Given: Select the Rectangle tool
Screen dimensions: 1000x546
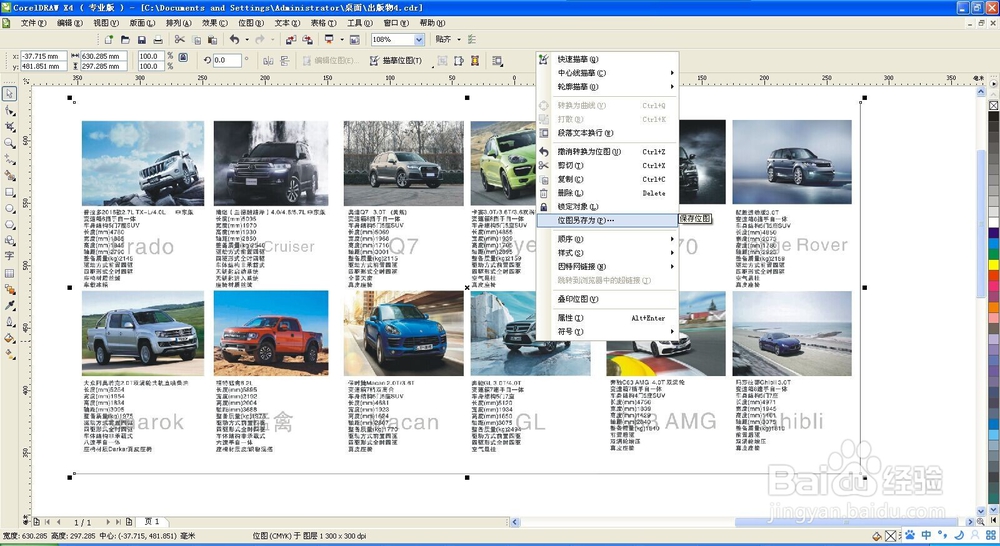Looking at the screenshot, I should [x=10, y=192].
